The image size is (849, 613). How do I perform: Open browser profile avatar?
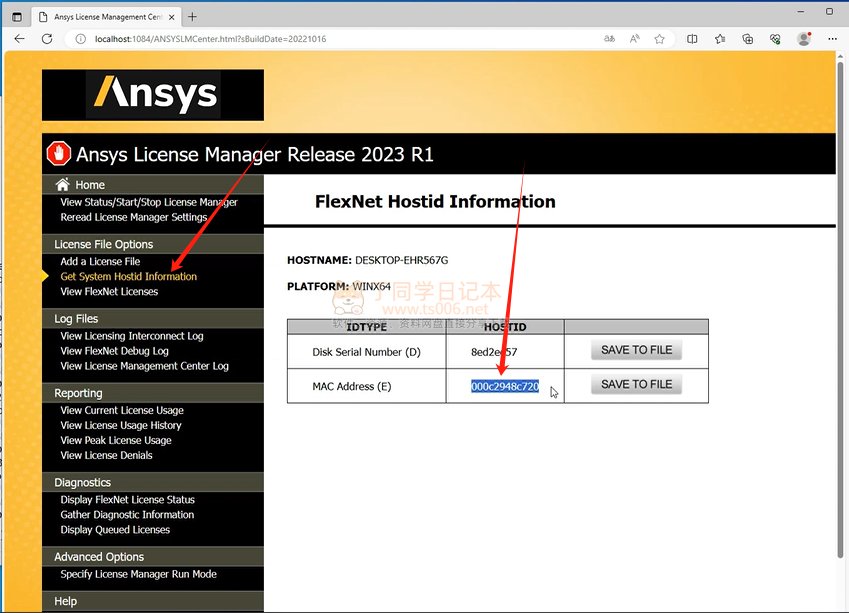pos(804,39)
